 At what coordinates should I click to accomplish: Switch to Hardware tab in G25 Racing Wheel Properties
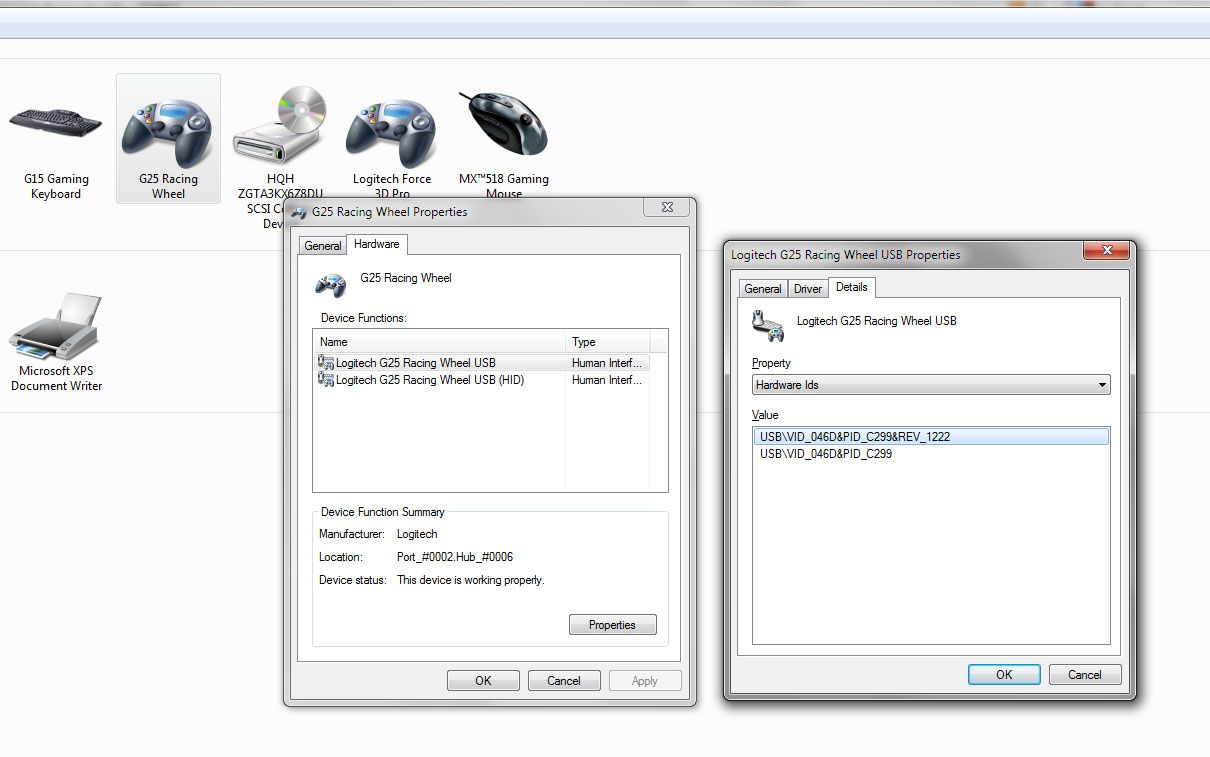(377, 244)
